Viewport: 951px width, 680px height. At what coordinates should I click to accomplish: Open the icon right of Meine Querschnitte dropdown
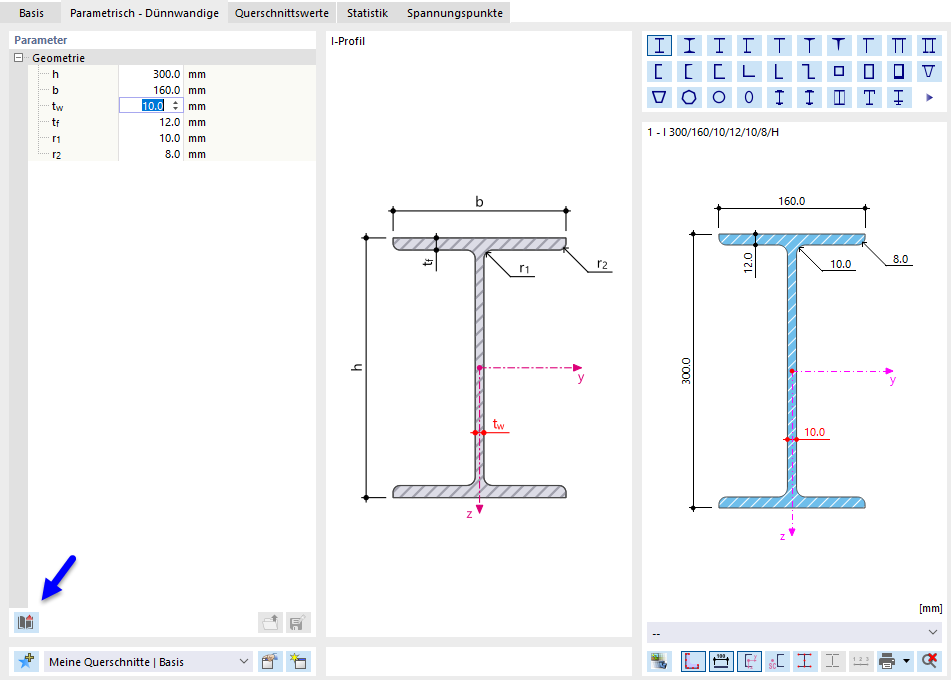[271, 661]
